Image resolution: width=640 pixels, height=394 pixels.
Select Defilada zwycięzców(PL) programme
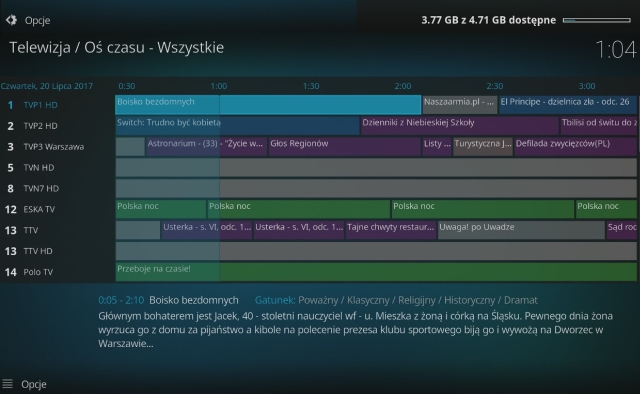[576, 147]
